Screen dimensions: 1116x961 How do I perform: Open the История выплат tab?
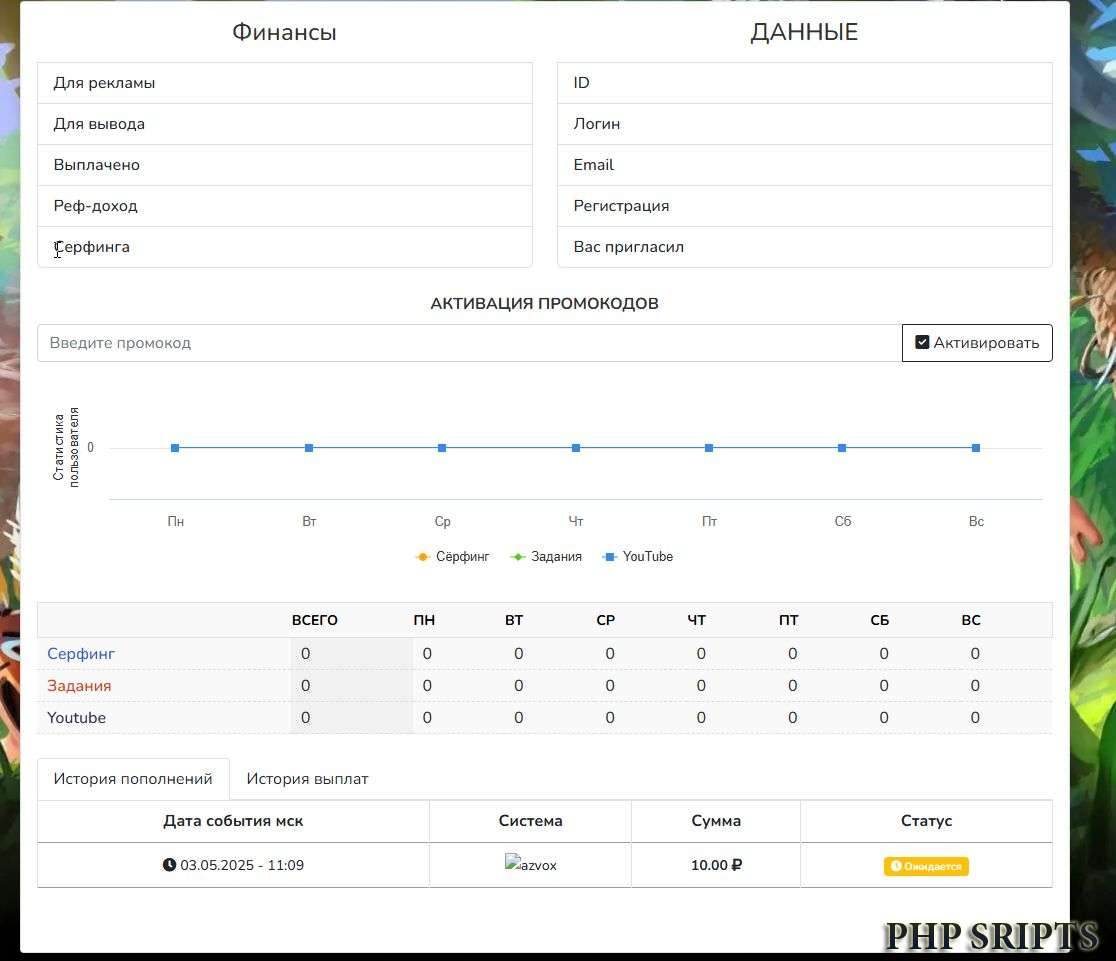[307, 777]
